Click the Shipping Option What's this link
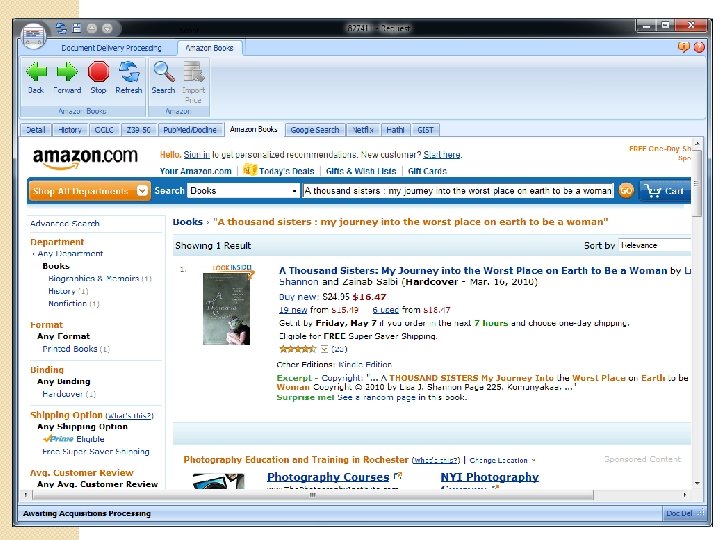Viewport: 720px width, 540px height. point(129,416)
